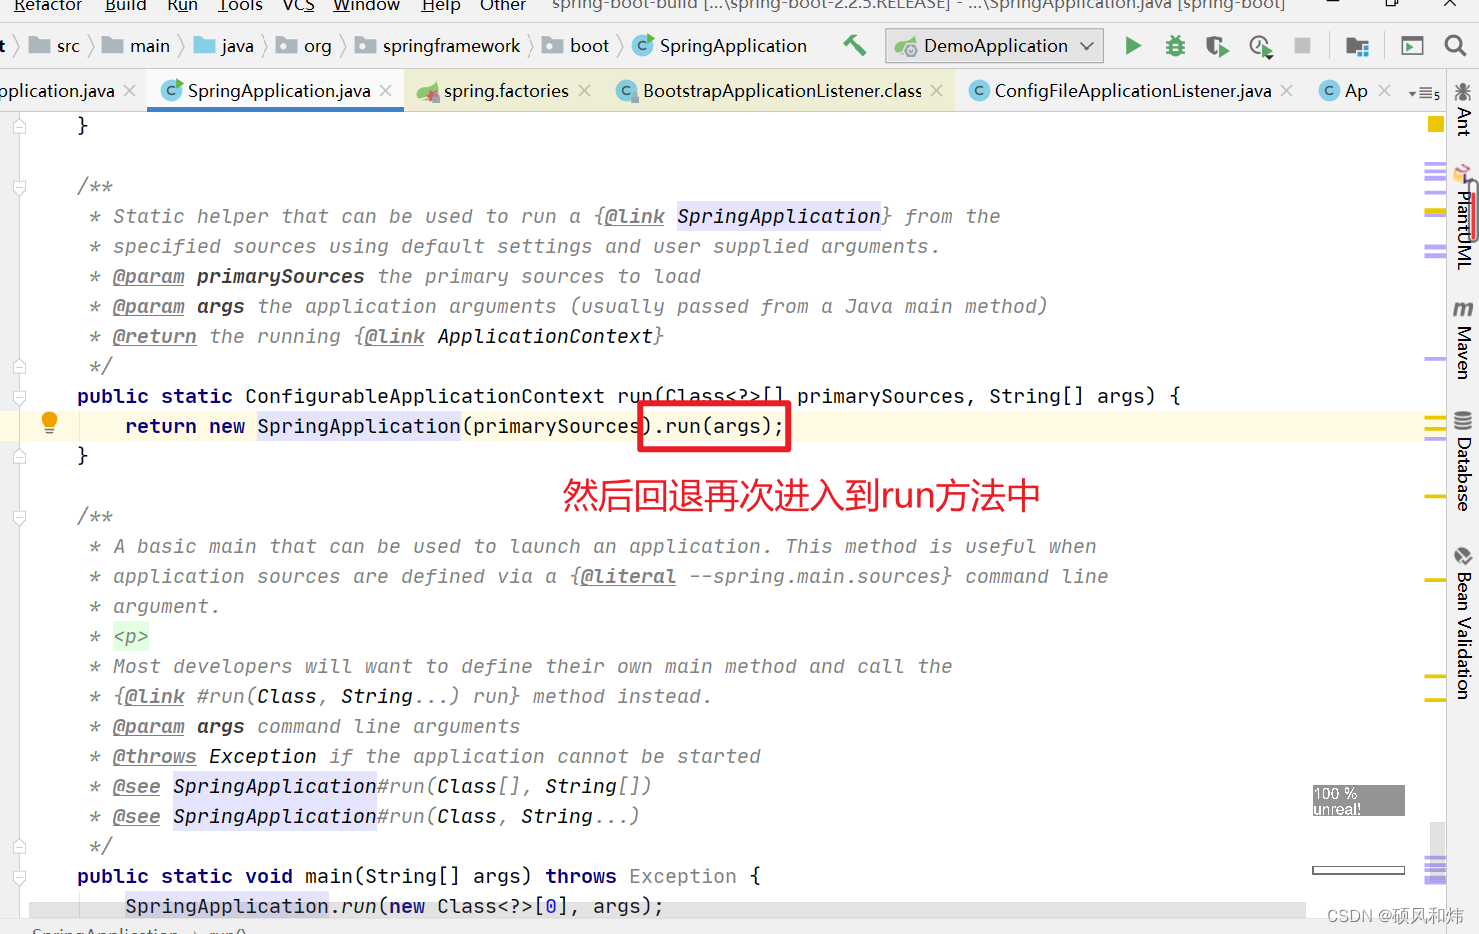
Task: Open the Maven tool window
Action: click(x=1463, y=340)
